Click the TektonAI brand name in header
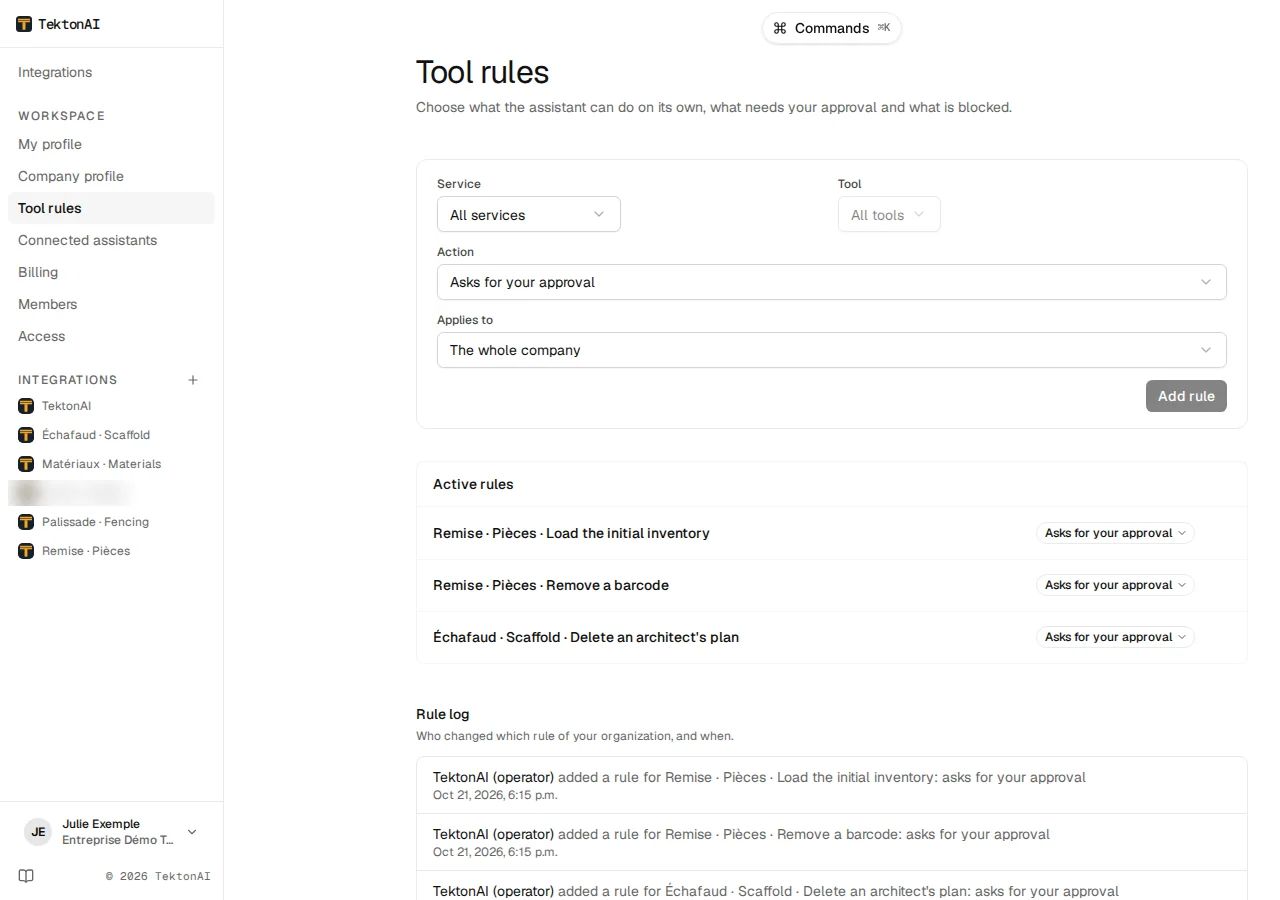 point(69,24)
